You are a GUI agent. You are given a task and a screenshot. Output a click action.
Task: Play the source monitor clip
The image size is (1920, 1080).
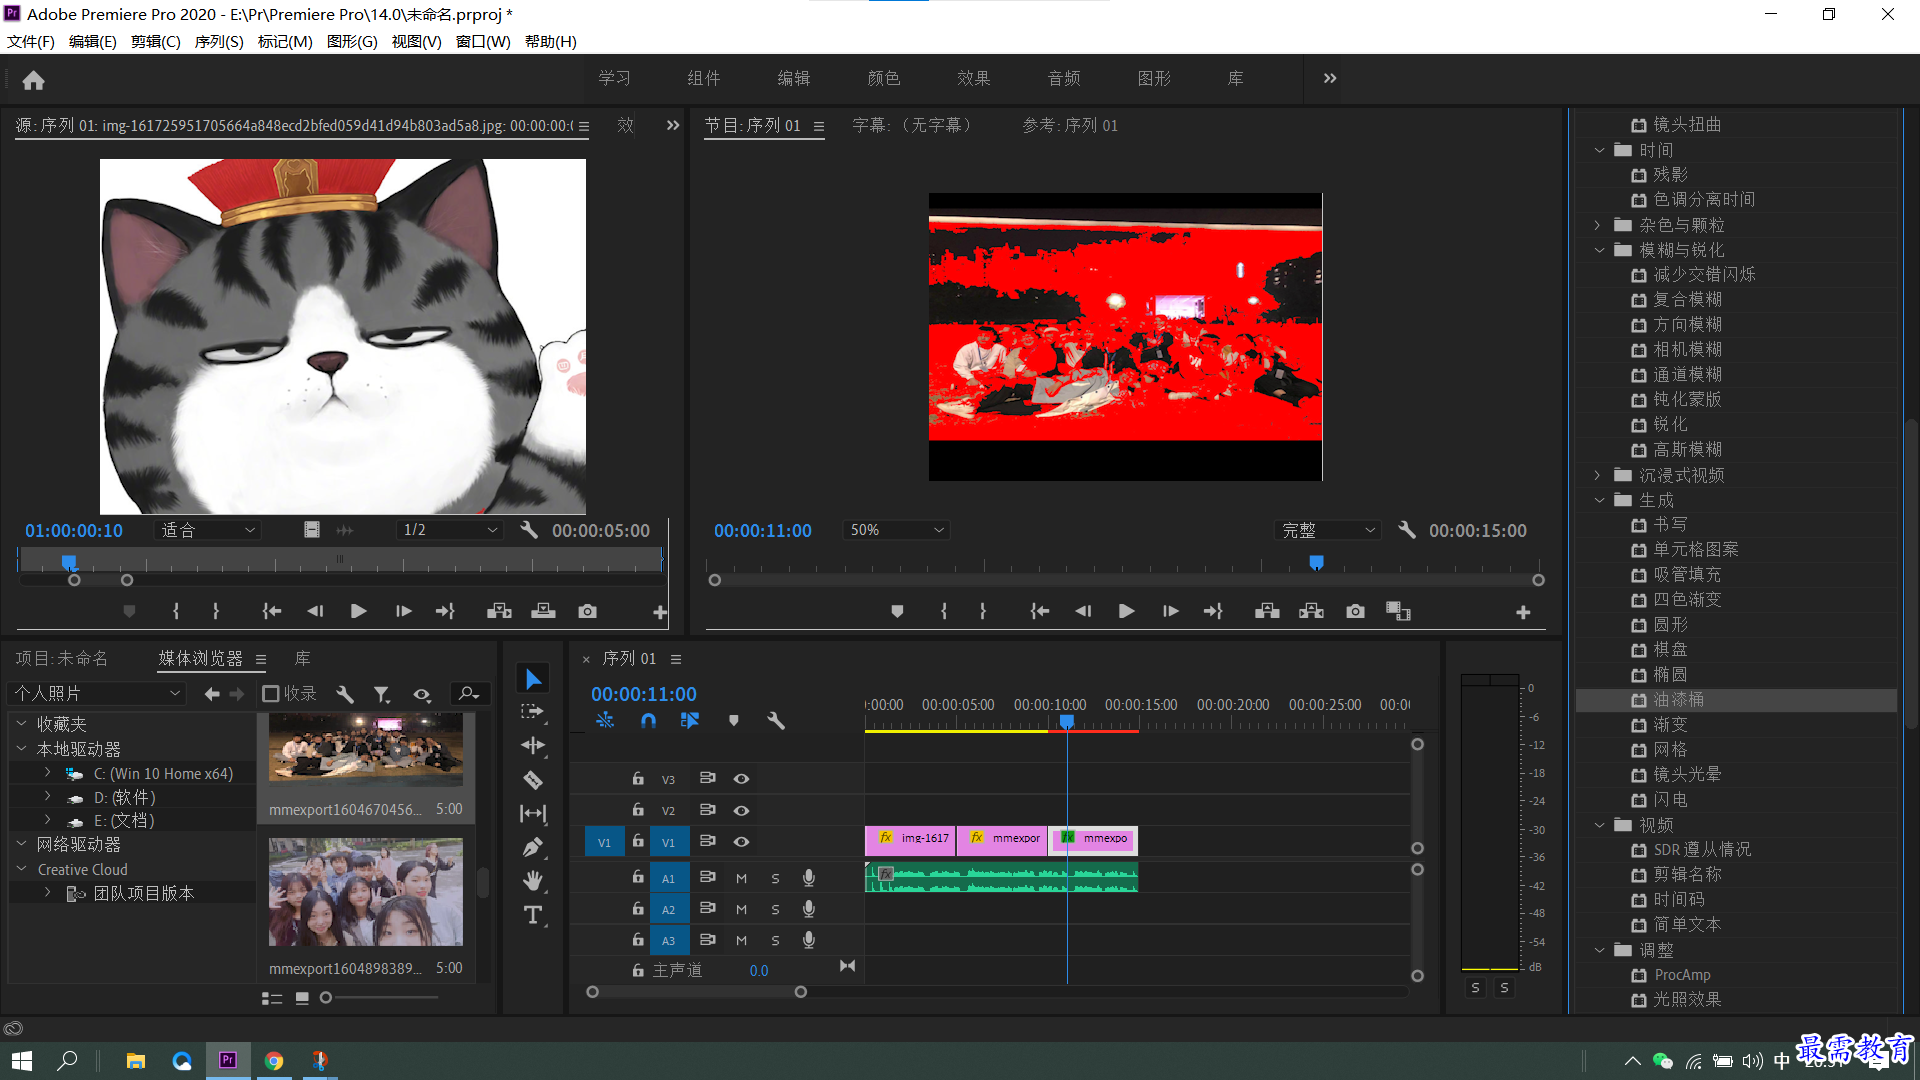[358, 611]
